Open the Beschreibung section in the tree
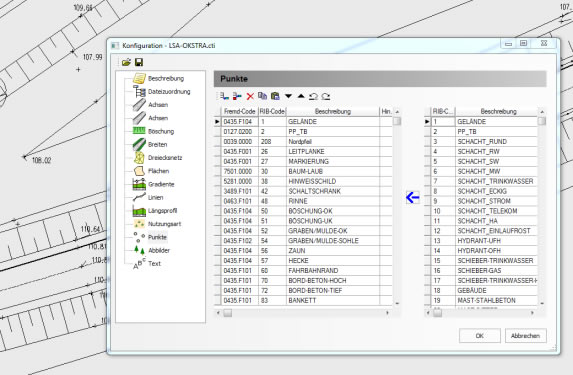Viewport: 573px width, 375px height. (x=166, y=78)
